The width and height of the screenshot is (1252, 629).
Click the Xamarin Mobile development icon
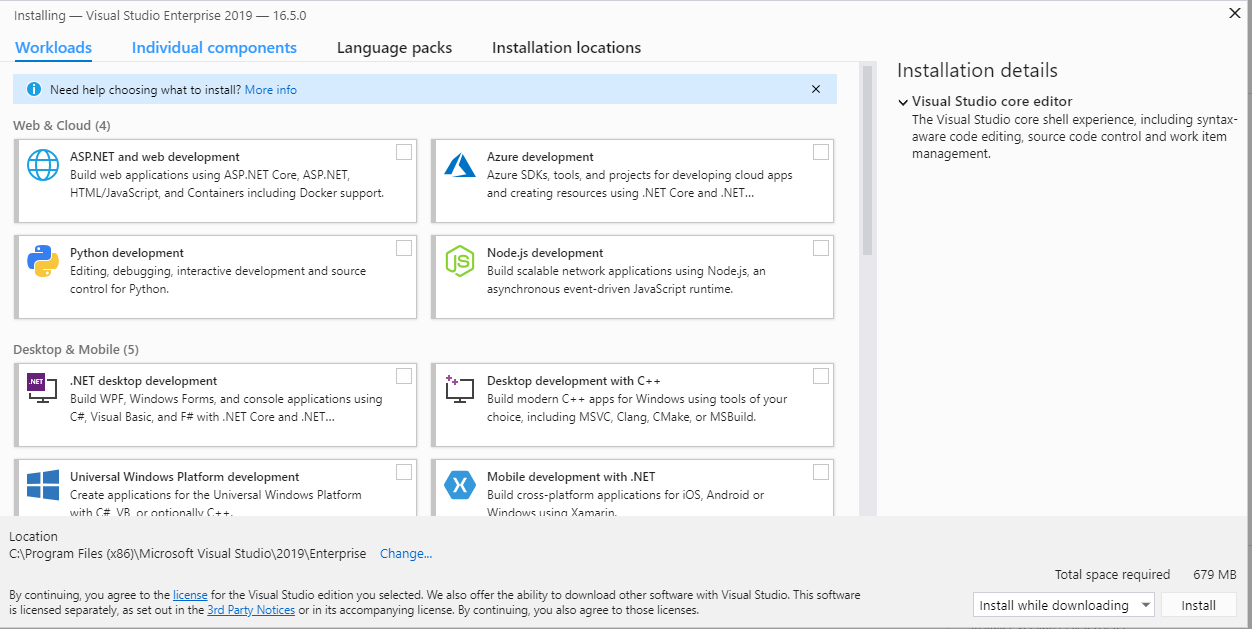[x=460, y=485]
